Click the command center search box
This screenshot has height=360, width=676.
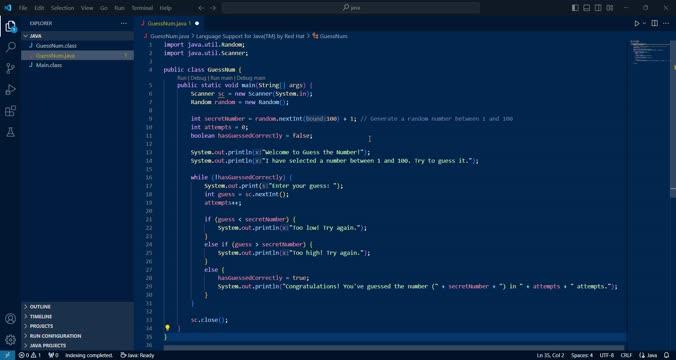coord(351,8)
